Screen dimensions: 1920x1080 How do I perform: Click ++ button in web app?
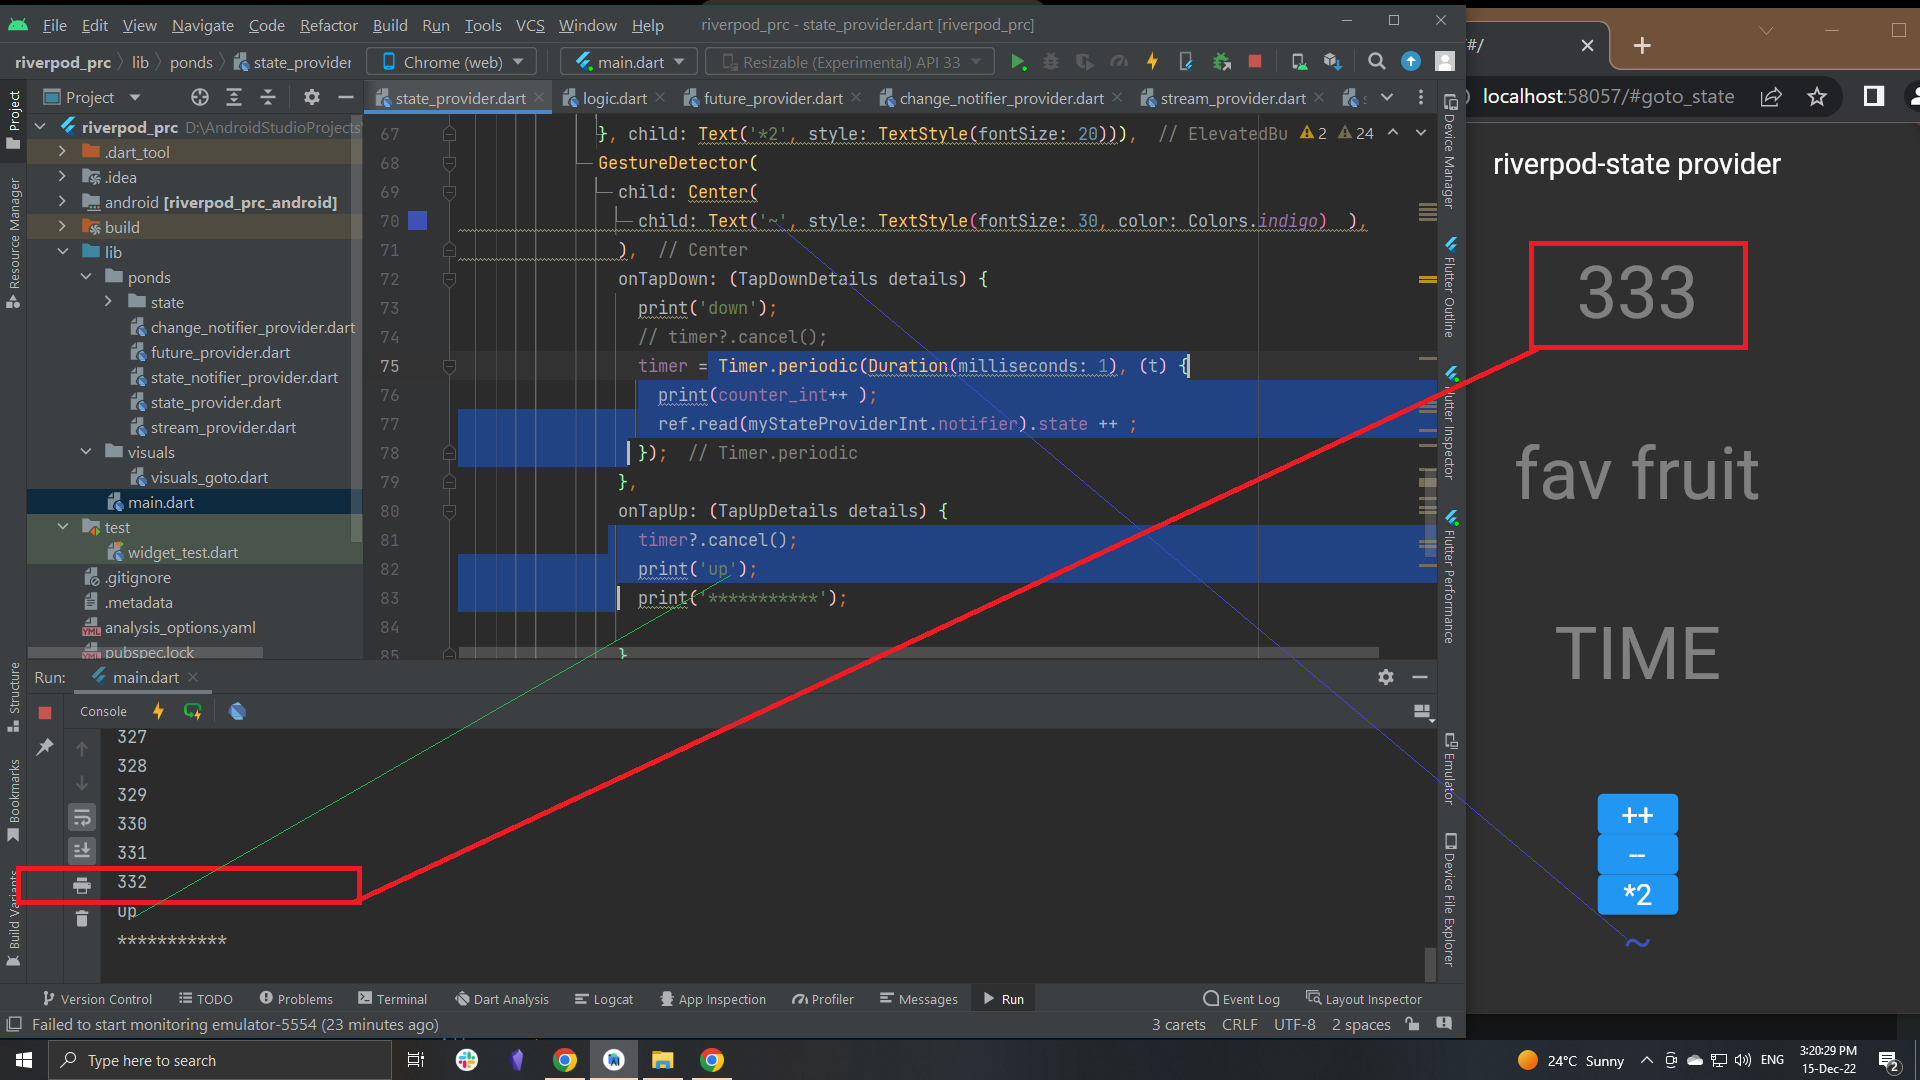click(1637, 815)
